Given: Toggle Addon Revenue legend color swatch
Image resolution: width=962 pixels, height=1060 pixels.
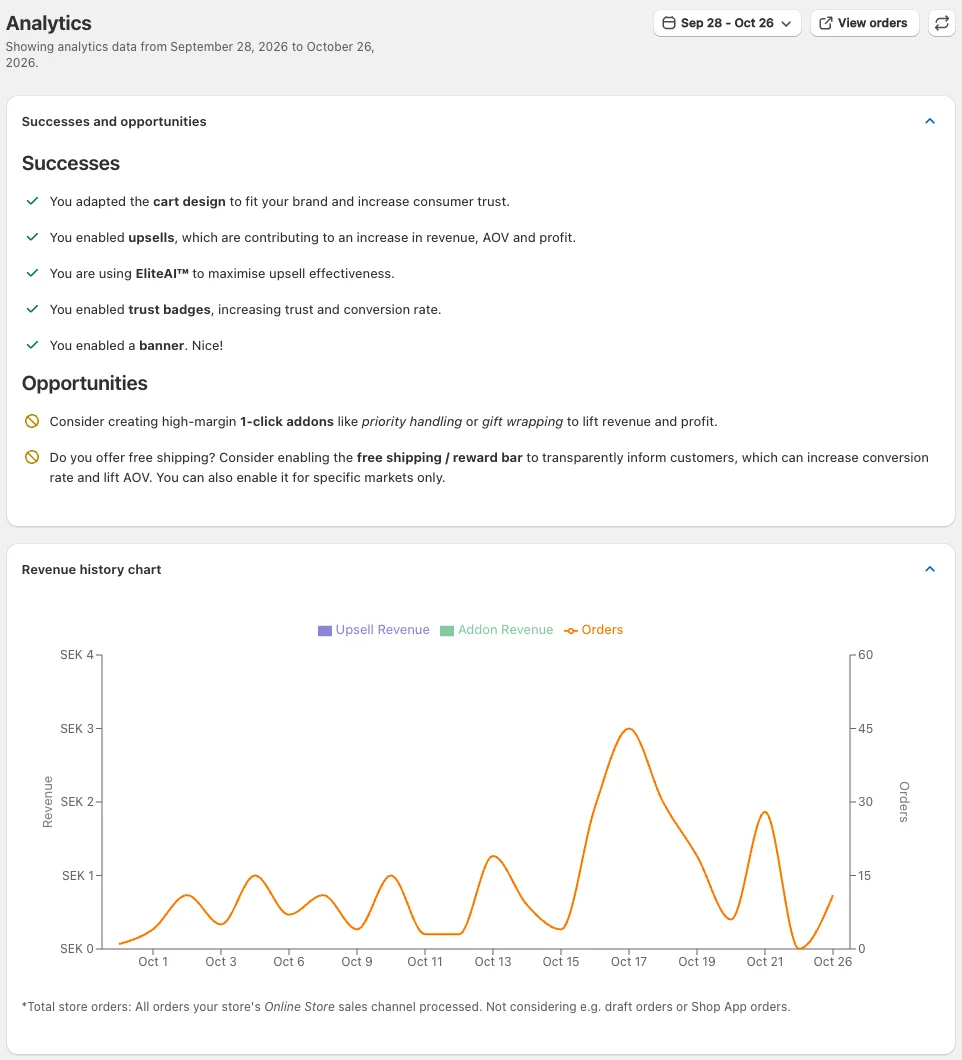Looking at the screenshot, I should 446,630.
